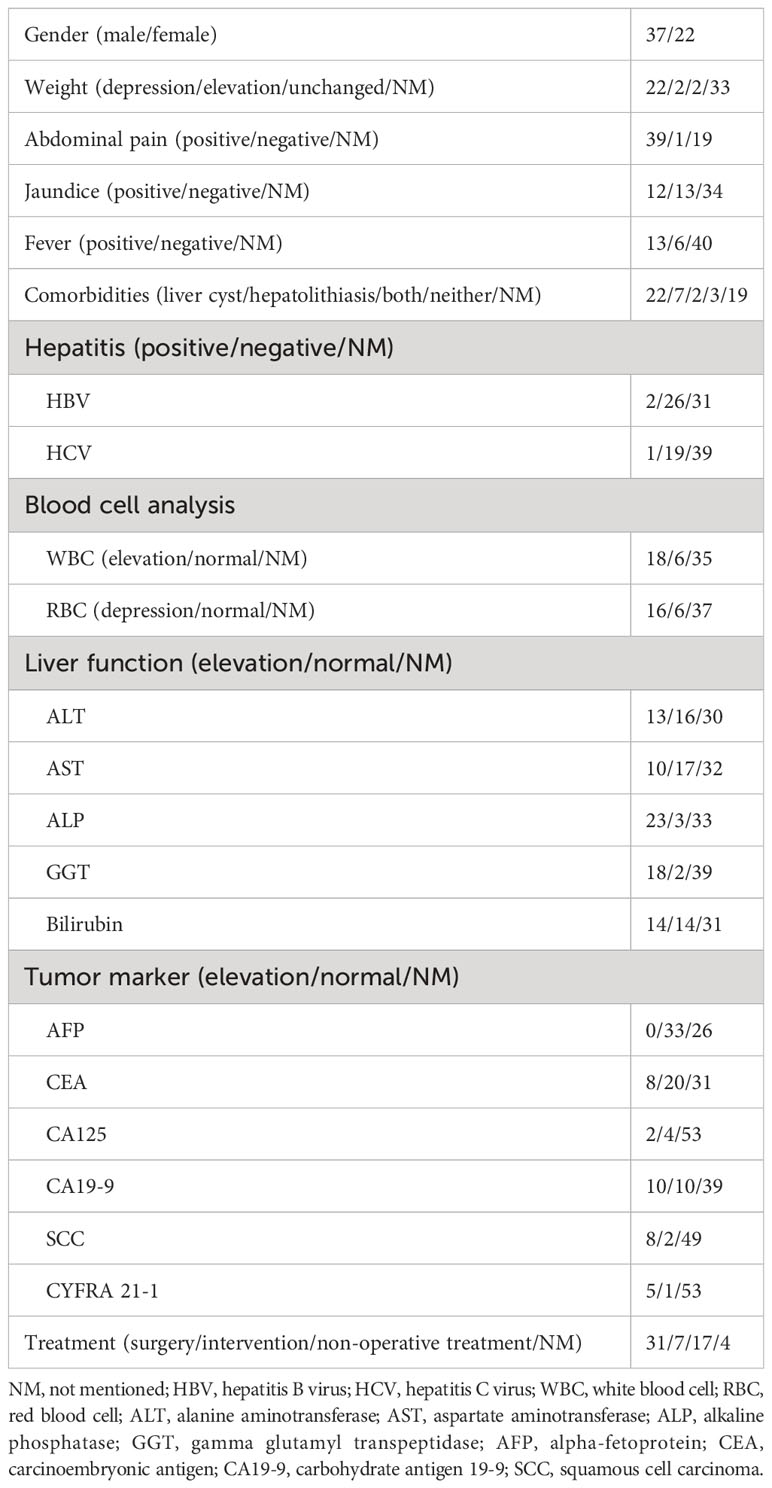Image resolution: width=772 pixels, height=1488 pixels.
Task: Select the Abdominal pain row label
Action: click(201, 139)
